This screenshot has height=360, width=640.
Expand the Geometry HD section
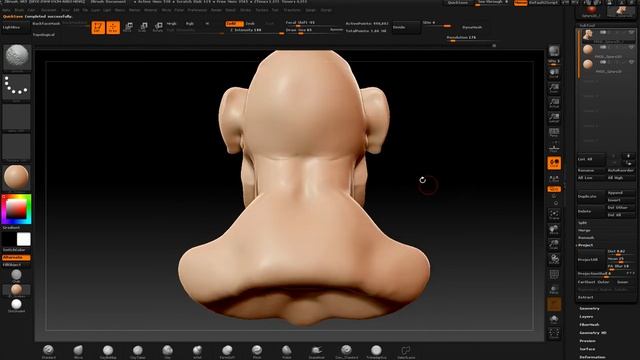pos(593,333)
